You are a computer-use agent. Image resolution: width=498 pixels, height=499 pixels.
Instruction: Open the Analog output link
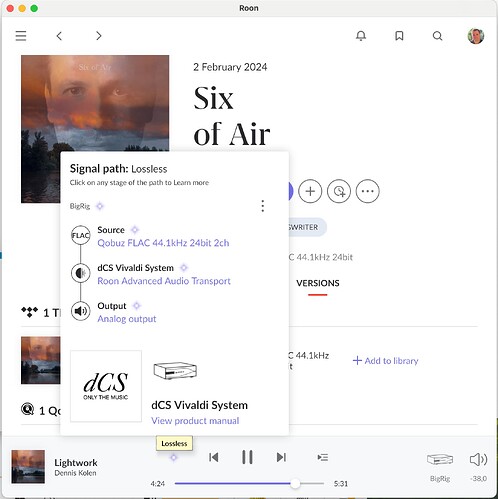pyautogui.click(x=127, y=319)
